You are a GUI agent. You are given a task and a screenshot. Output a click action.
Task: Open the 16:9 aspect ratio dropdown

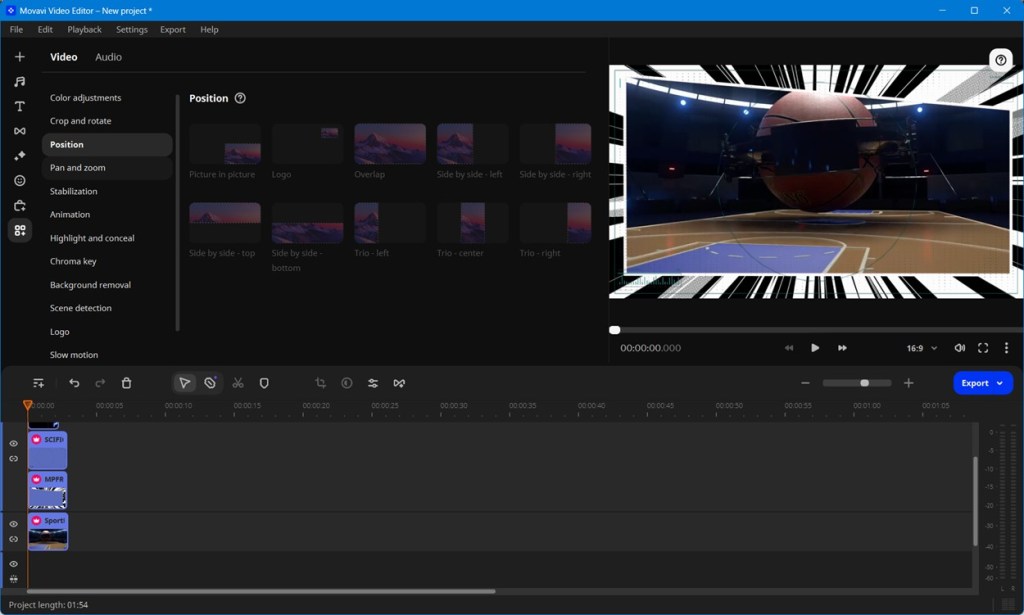click(x=921, y=348)
